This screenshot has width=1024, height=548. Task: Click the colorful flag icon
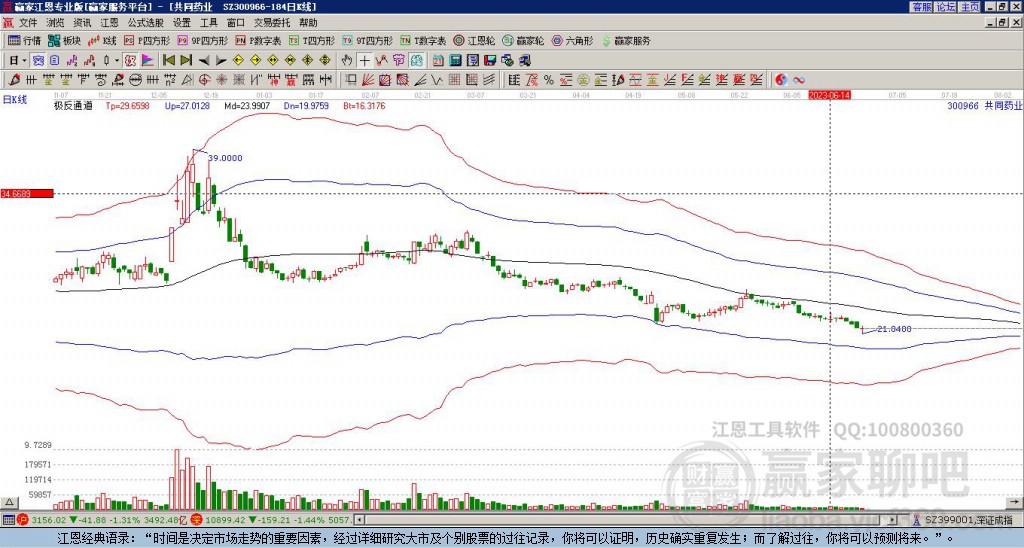[x=148, y=61]
